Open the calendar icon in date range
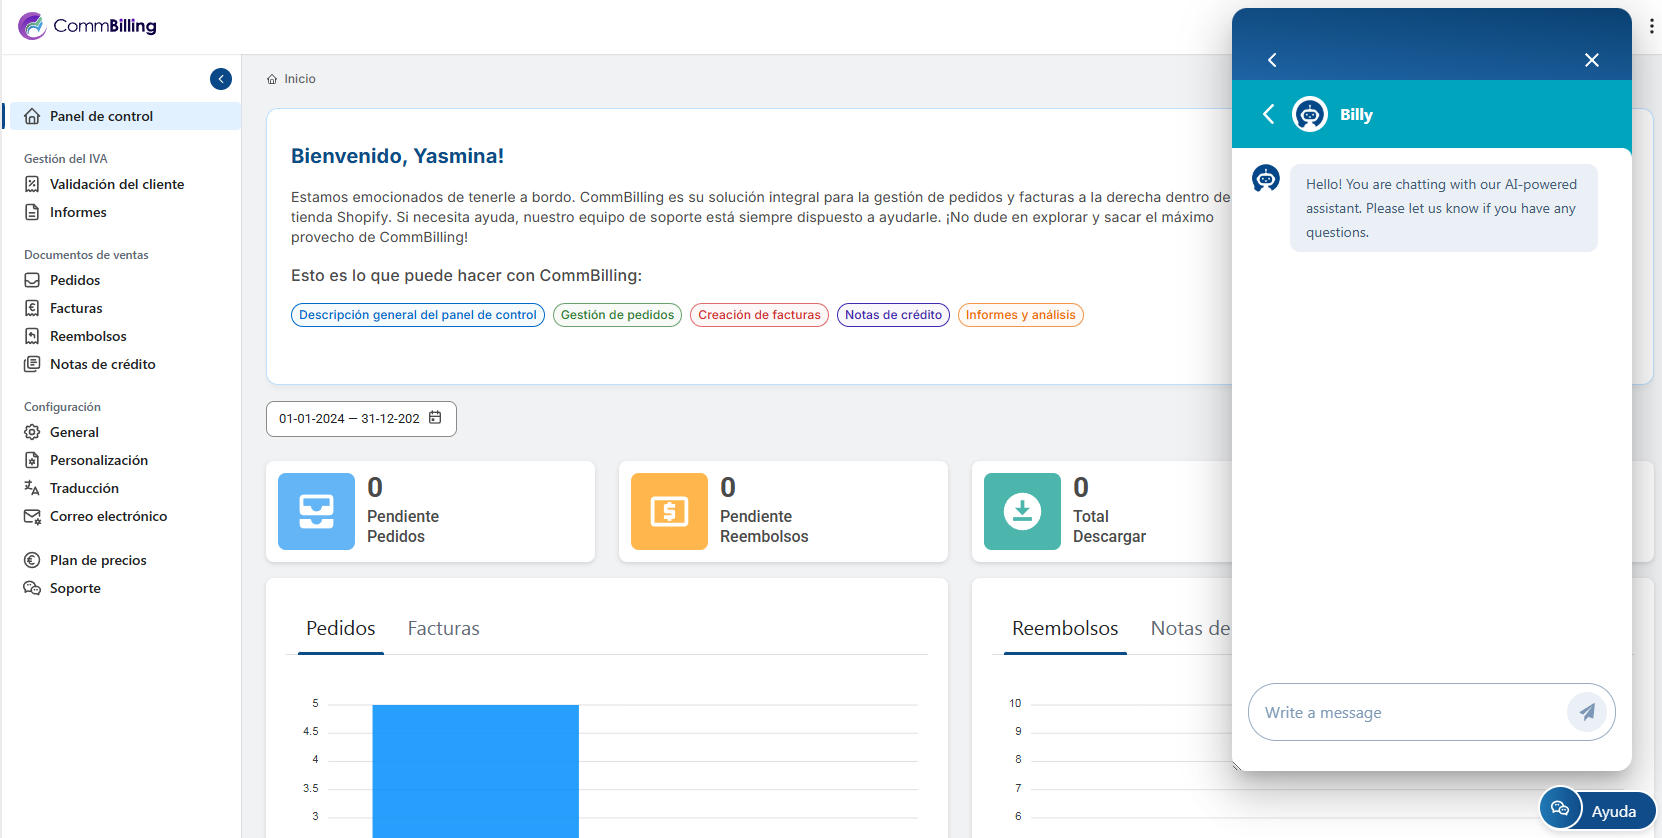This screenshot has height=838, width=1662. pos(435,418)
